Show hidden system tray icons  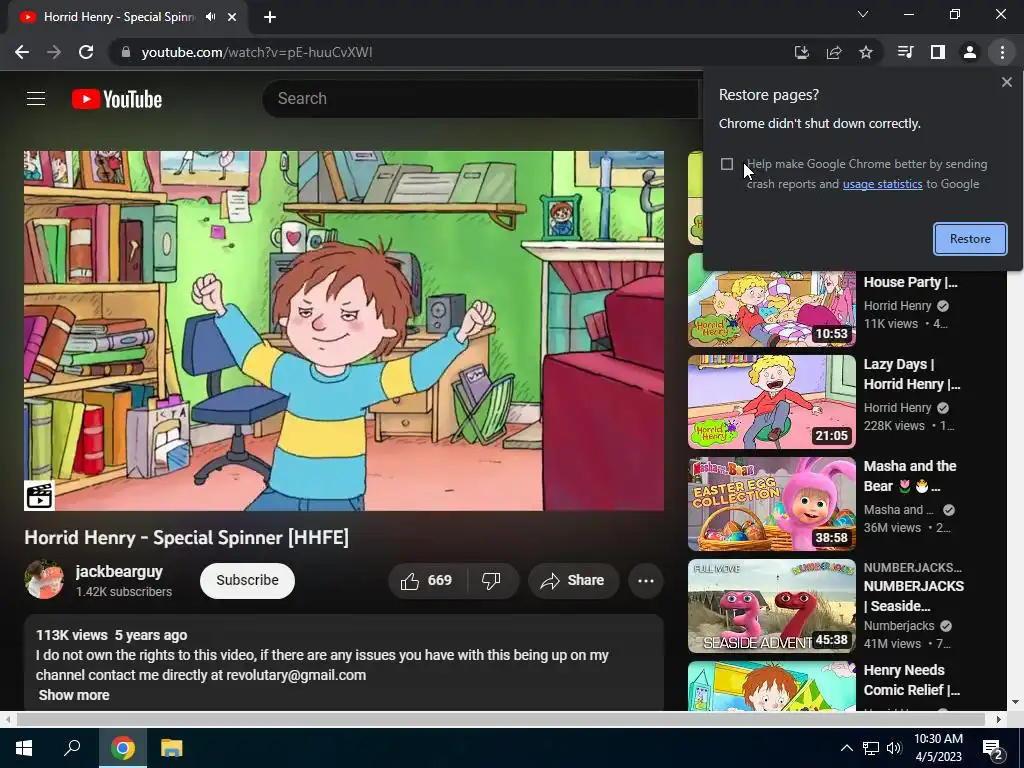point(846,748)
